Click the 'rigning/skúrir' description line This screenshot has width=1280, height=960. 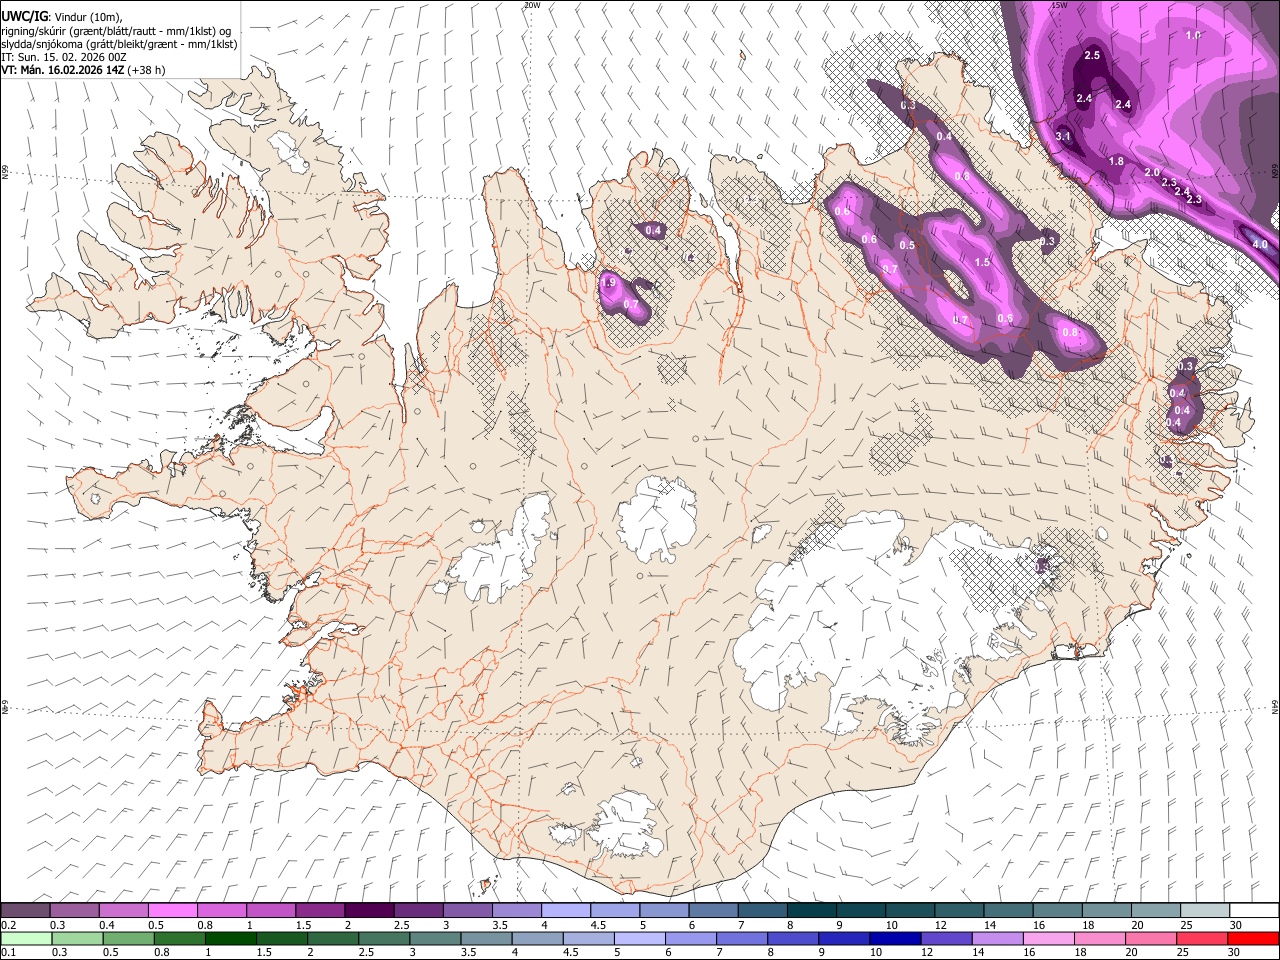click(x=115, y=30)
